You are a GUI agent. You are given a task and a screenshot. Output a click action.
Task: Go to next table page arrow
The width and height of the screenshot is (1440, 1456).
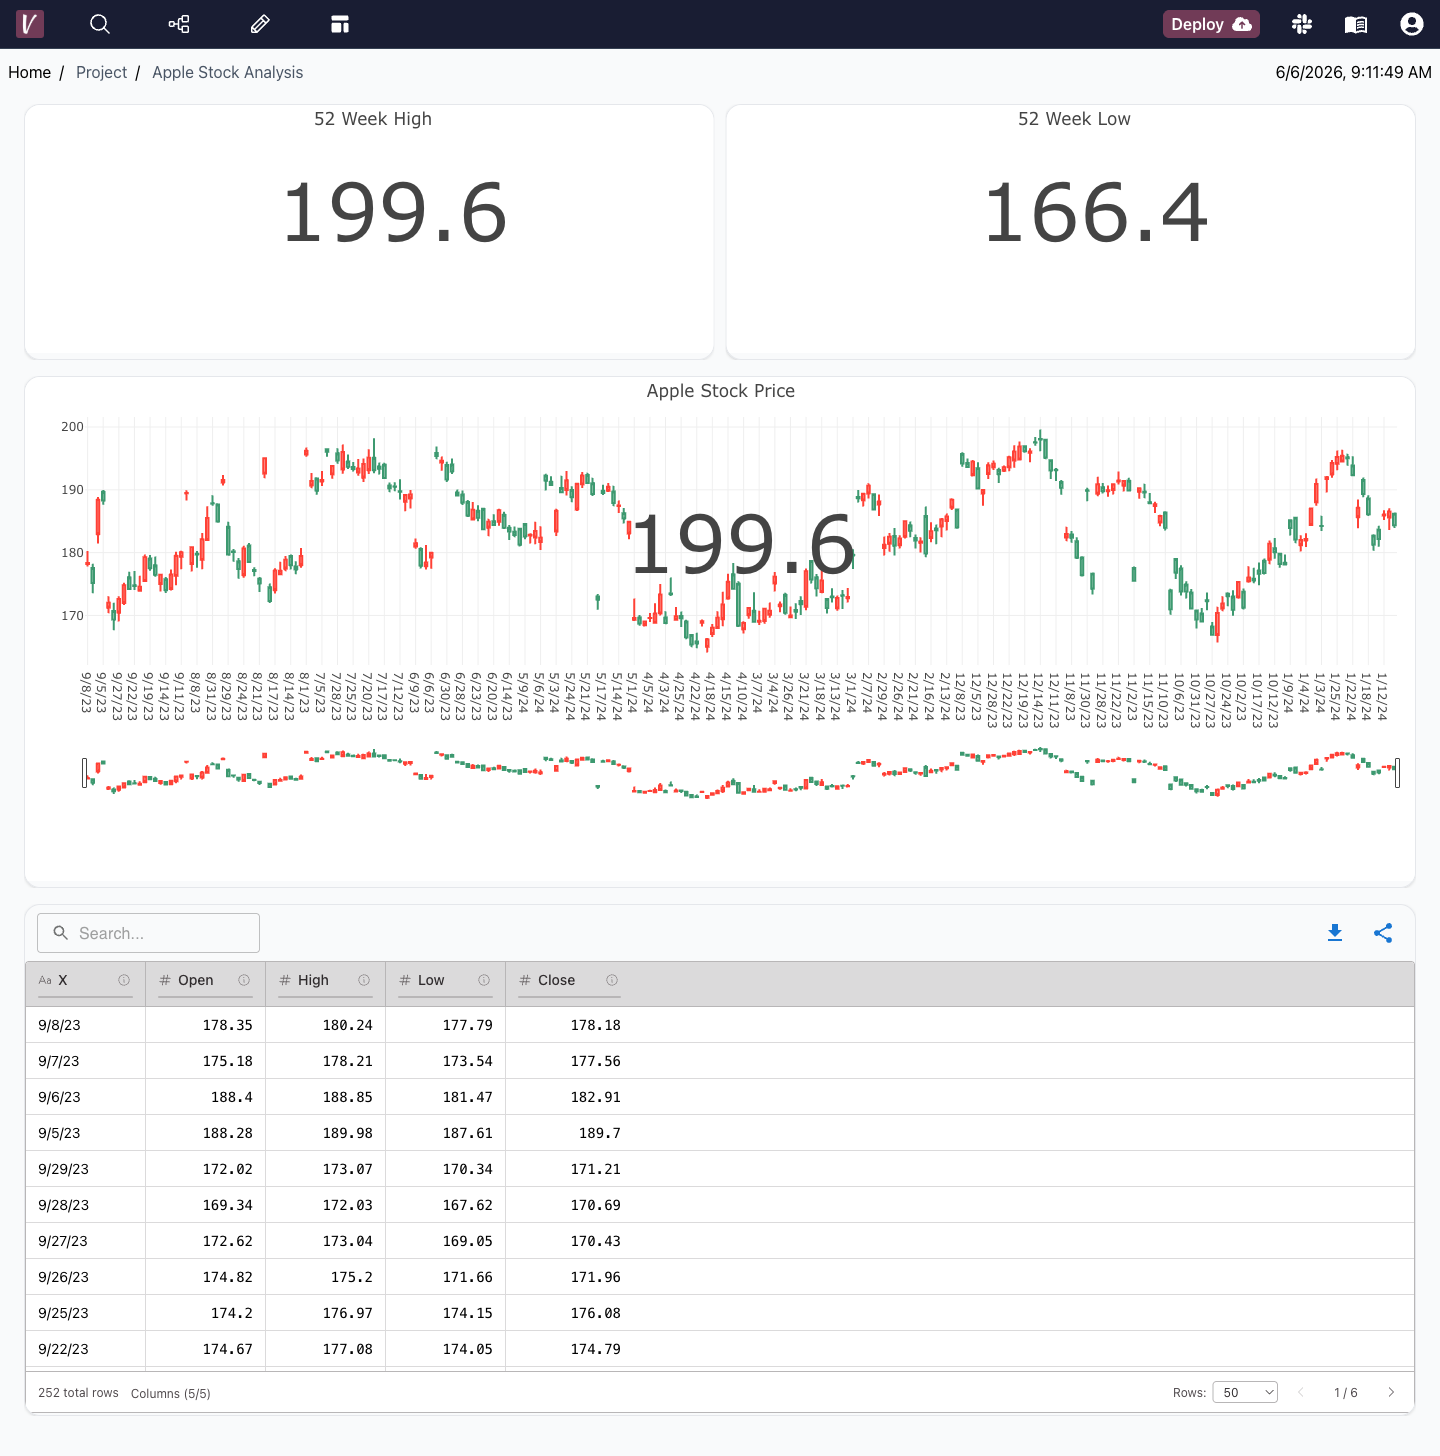(x=1391, y=1392)
